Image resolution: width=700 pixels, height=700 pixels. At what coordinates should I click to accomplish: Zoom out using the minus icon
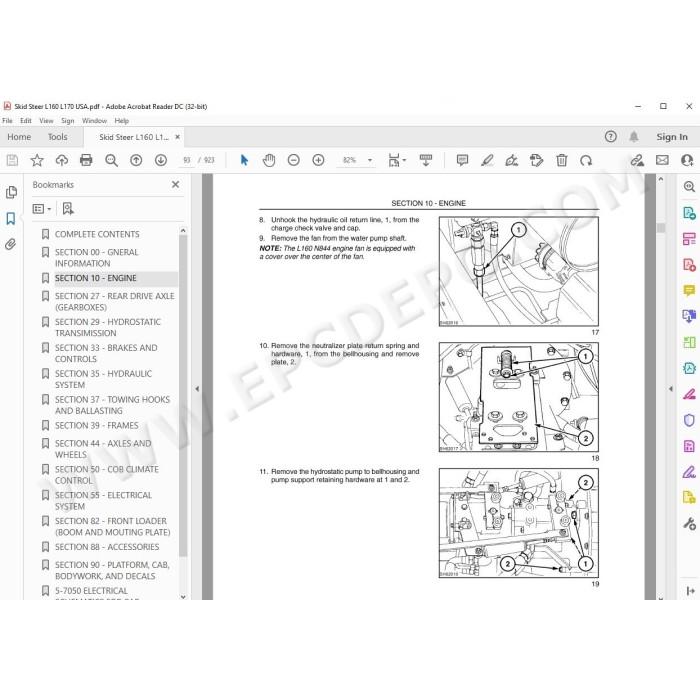[x=294, y=160]
